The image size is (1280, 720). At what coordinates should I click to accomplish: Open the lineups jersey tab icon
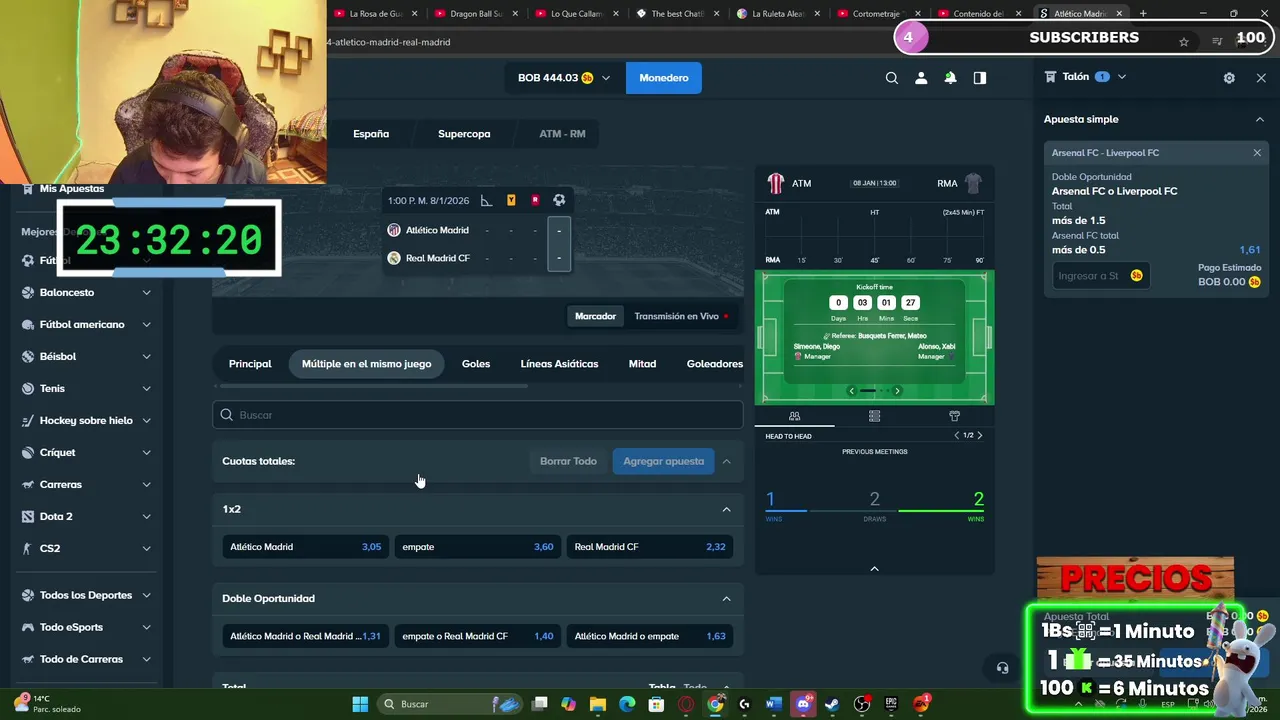coord(954,416)
